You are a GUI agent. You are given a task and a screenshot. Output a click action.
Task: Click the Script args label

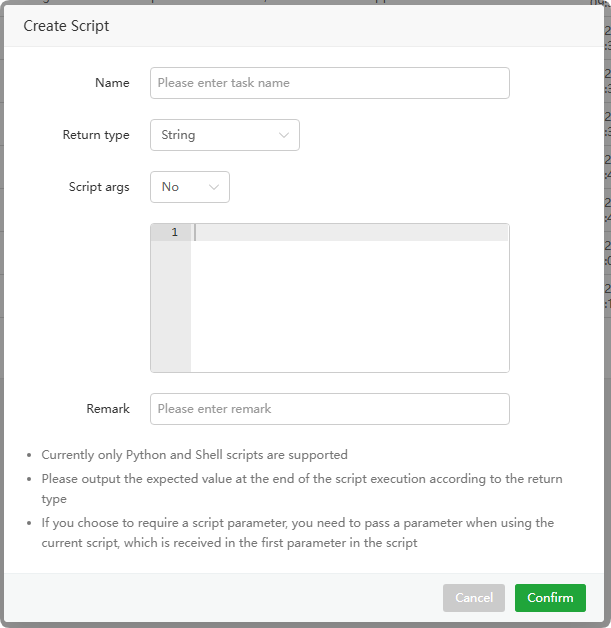[99, 187]
